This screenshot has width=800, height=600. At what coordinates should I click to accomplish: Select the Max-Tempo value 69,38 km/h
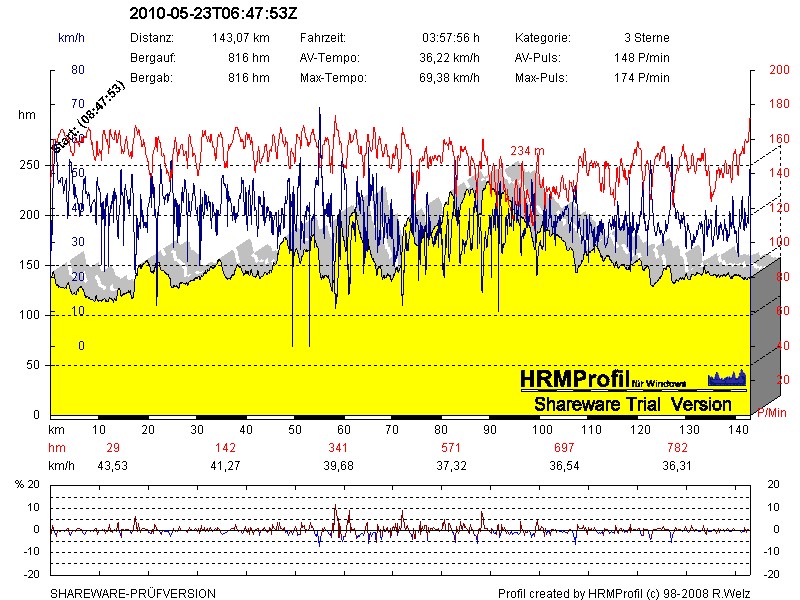click(450, 77)
